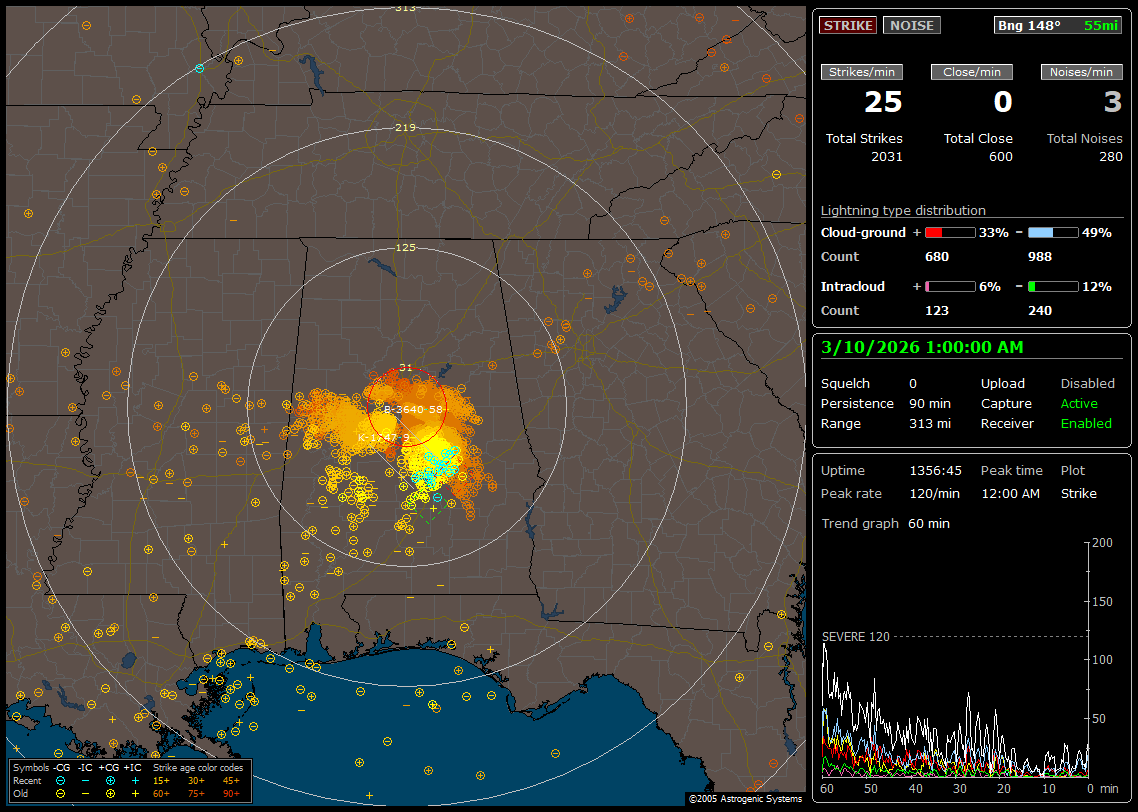Image resolution: width=1138 pixels, height=812 pixels.
Task: Click the Close/min label button
Action: pos(971,72)
